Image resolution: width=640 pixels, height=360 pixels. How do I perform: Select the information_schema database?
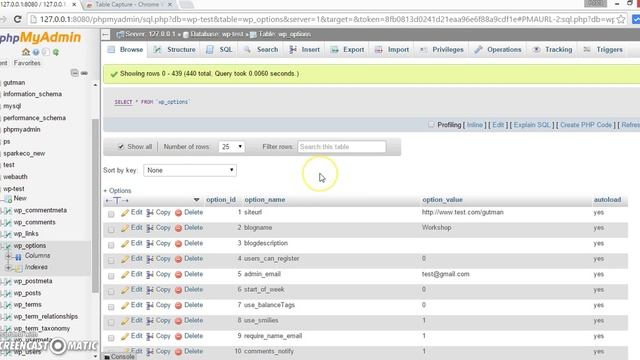tap(33, 94)
